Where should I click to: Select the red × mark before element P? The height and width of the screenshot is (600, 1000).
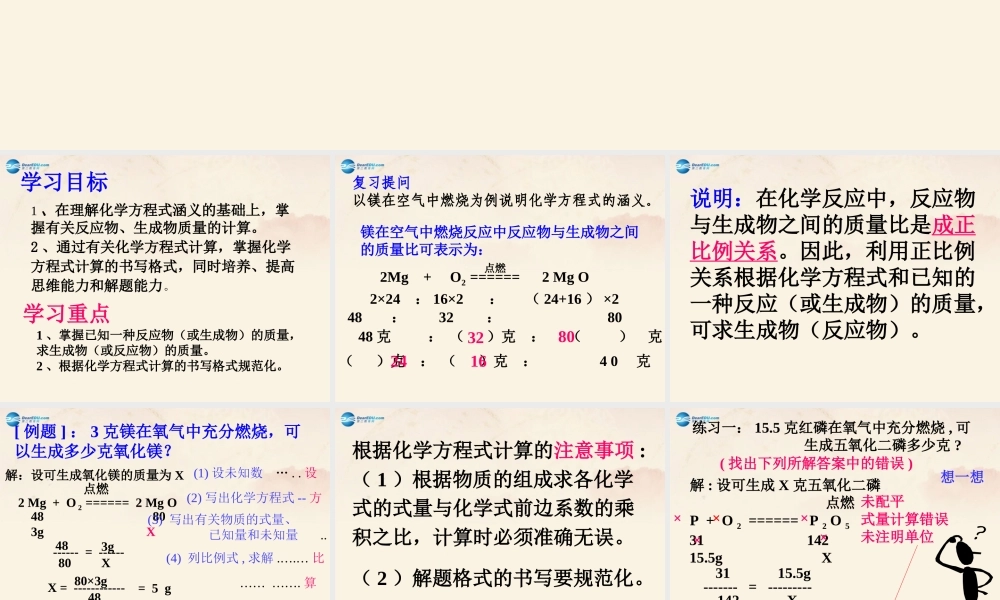[x=675, y=519]
